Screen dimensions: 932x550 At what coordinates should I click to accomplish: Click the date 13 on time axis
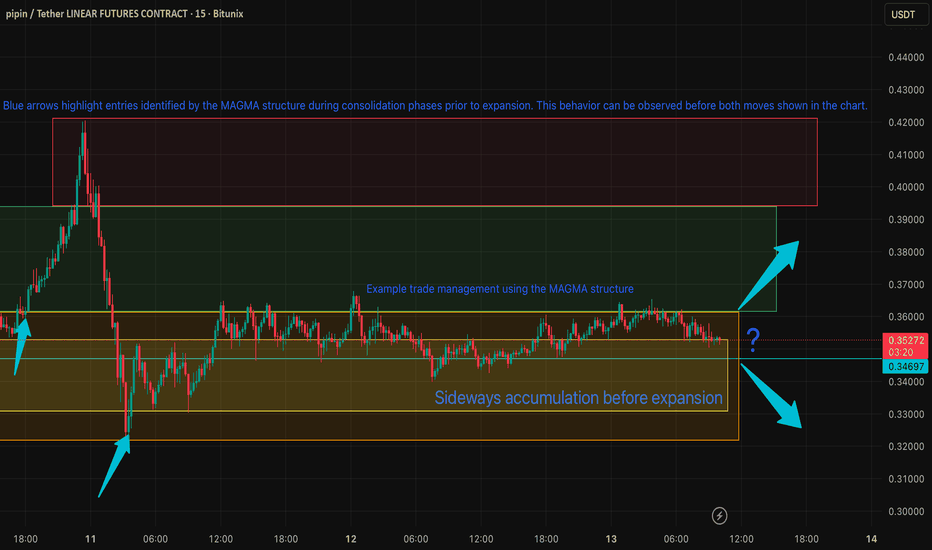pos(611,539)
